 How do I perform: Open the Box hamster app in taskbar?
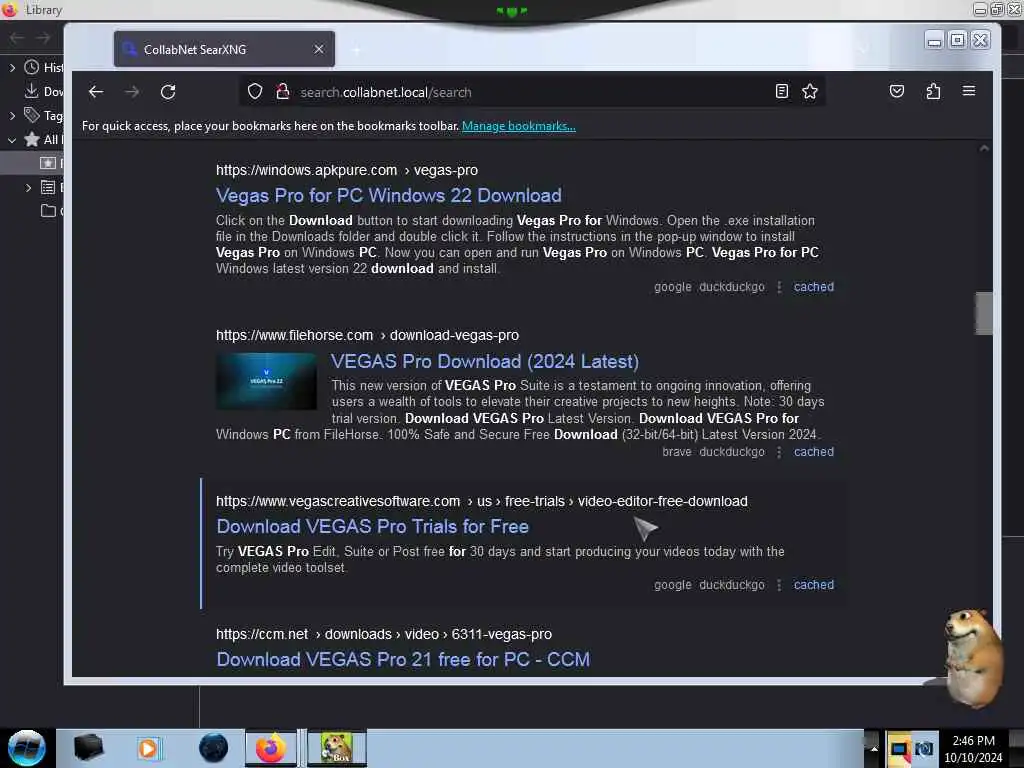[336, 748]
